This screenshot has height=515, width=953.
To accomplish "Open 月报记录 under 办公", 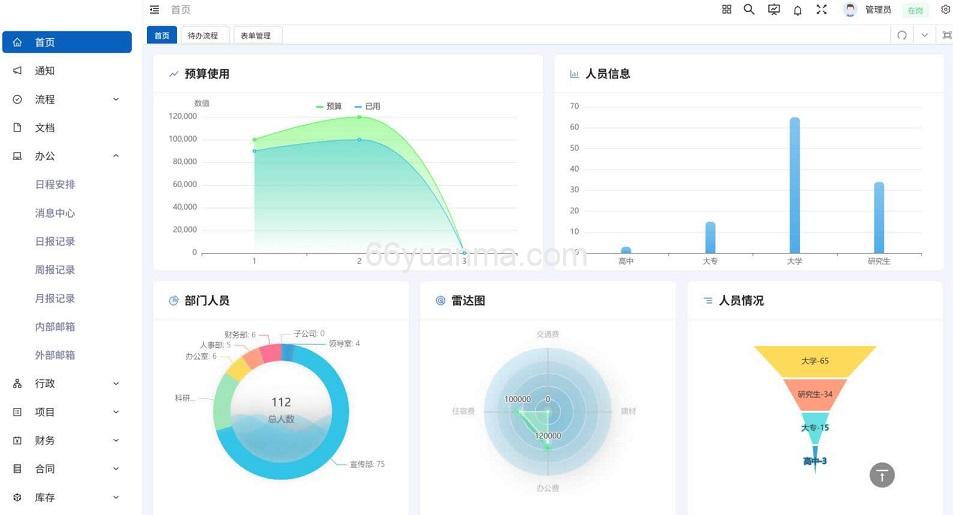I will 55,299.
